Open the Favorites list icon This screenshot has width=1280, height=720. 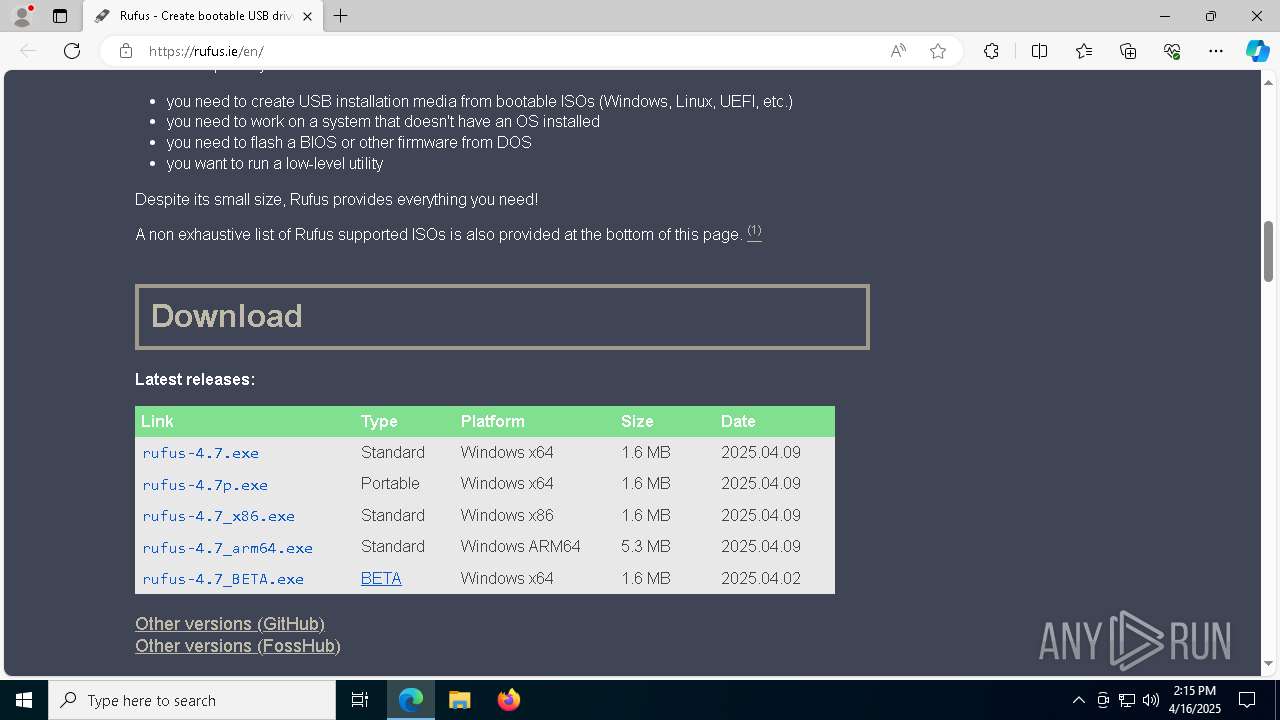[x=1084, y=51]
